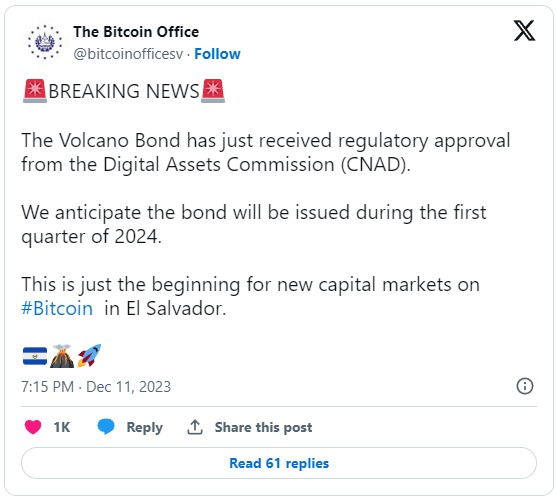Screen dimensions: 556x500
Task: Click the left siren emoji
Action: click(35, 91)
